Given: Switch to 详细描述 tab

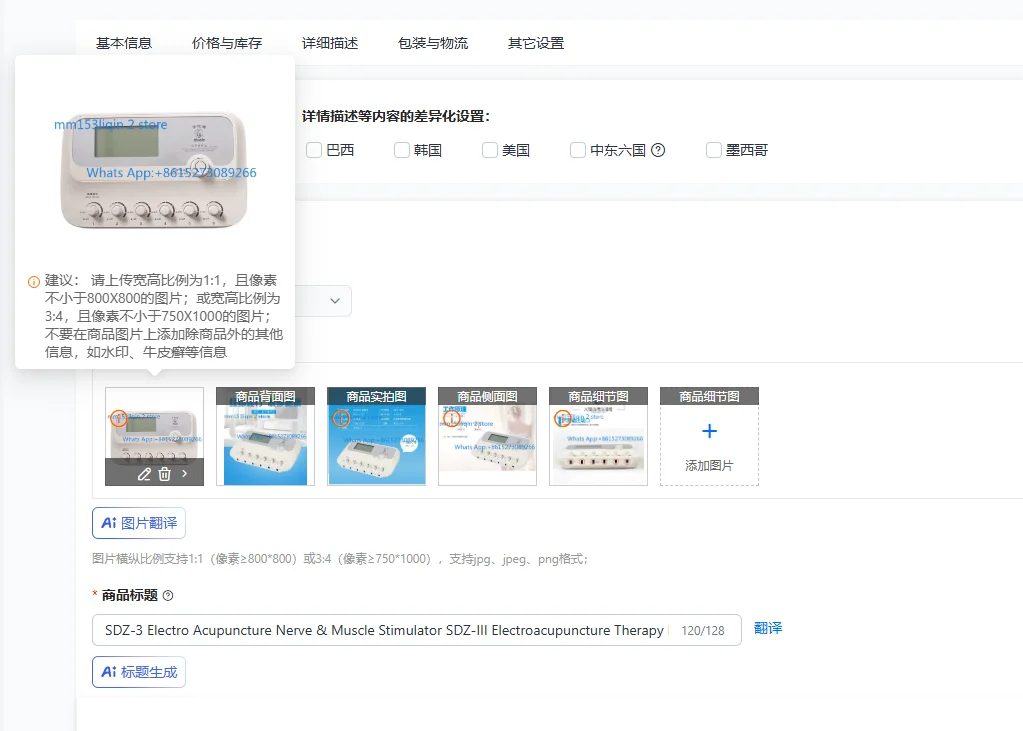Looking at the screenshot, I should [x=330, y=43].
